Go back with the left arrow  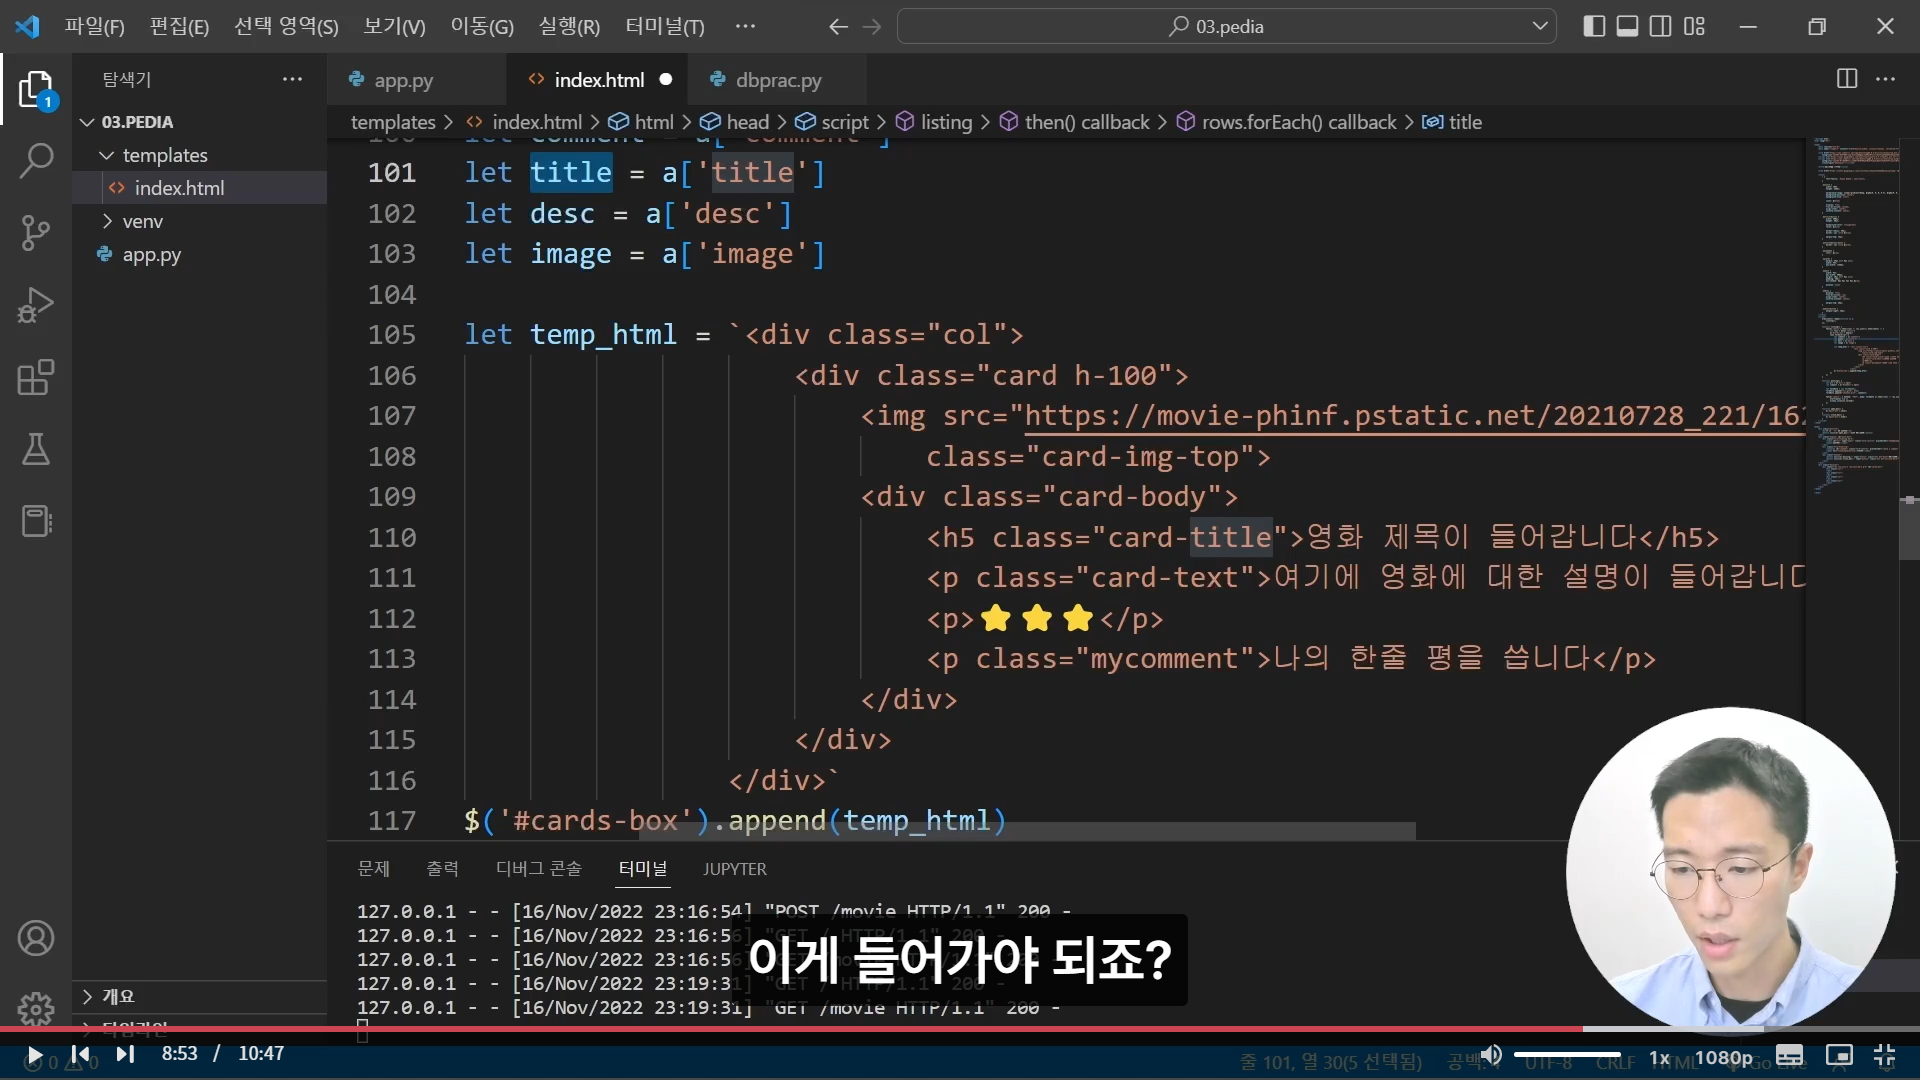coord(838,27)
